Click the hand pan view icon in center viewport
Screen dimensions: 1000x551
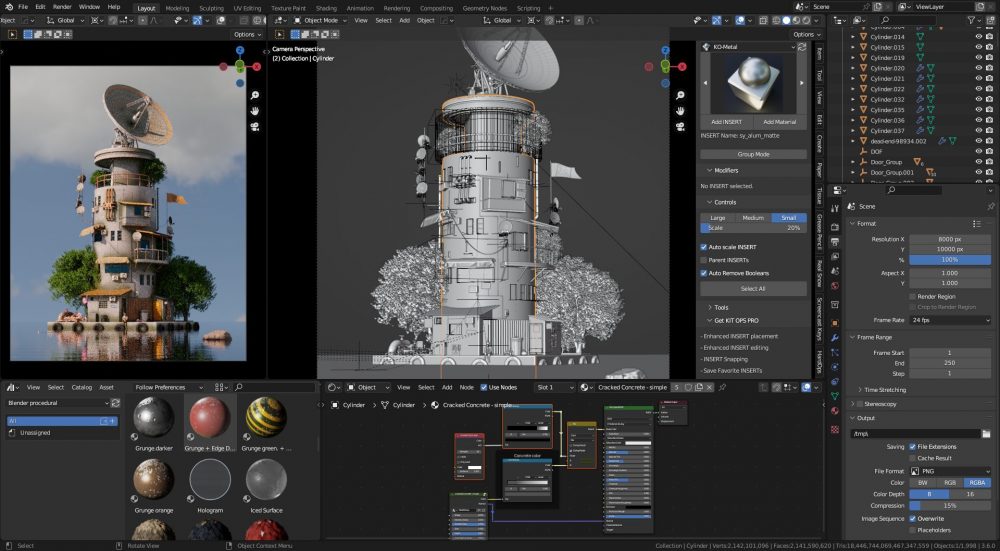click(679, 110)
